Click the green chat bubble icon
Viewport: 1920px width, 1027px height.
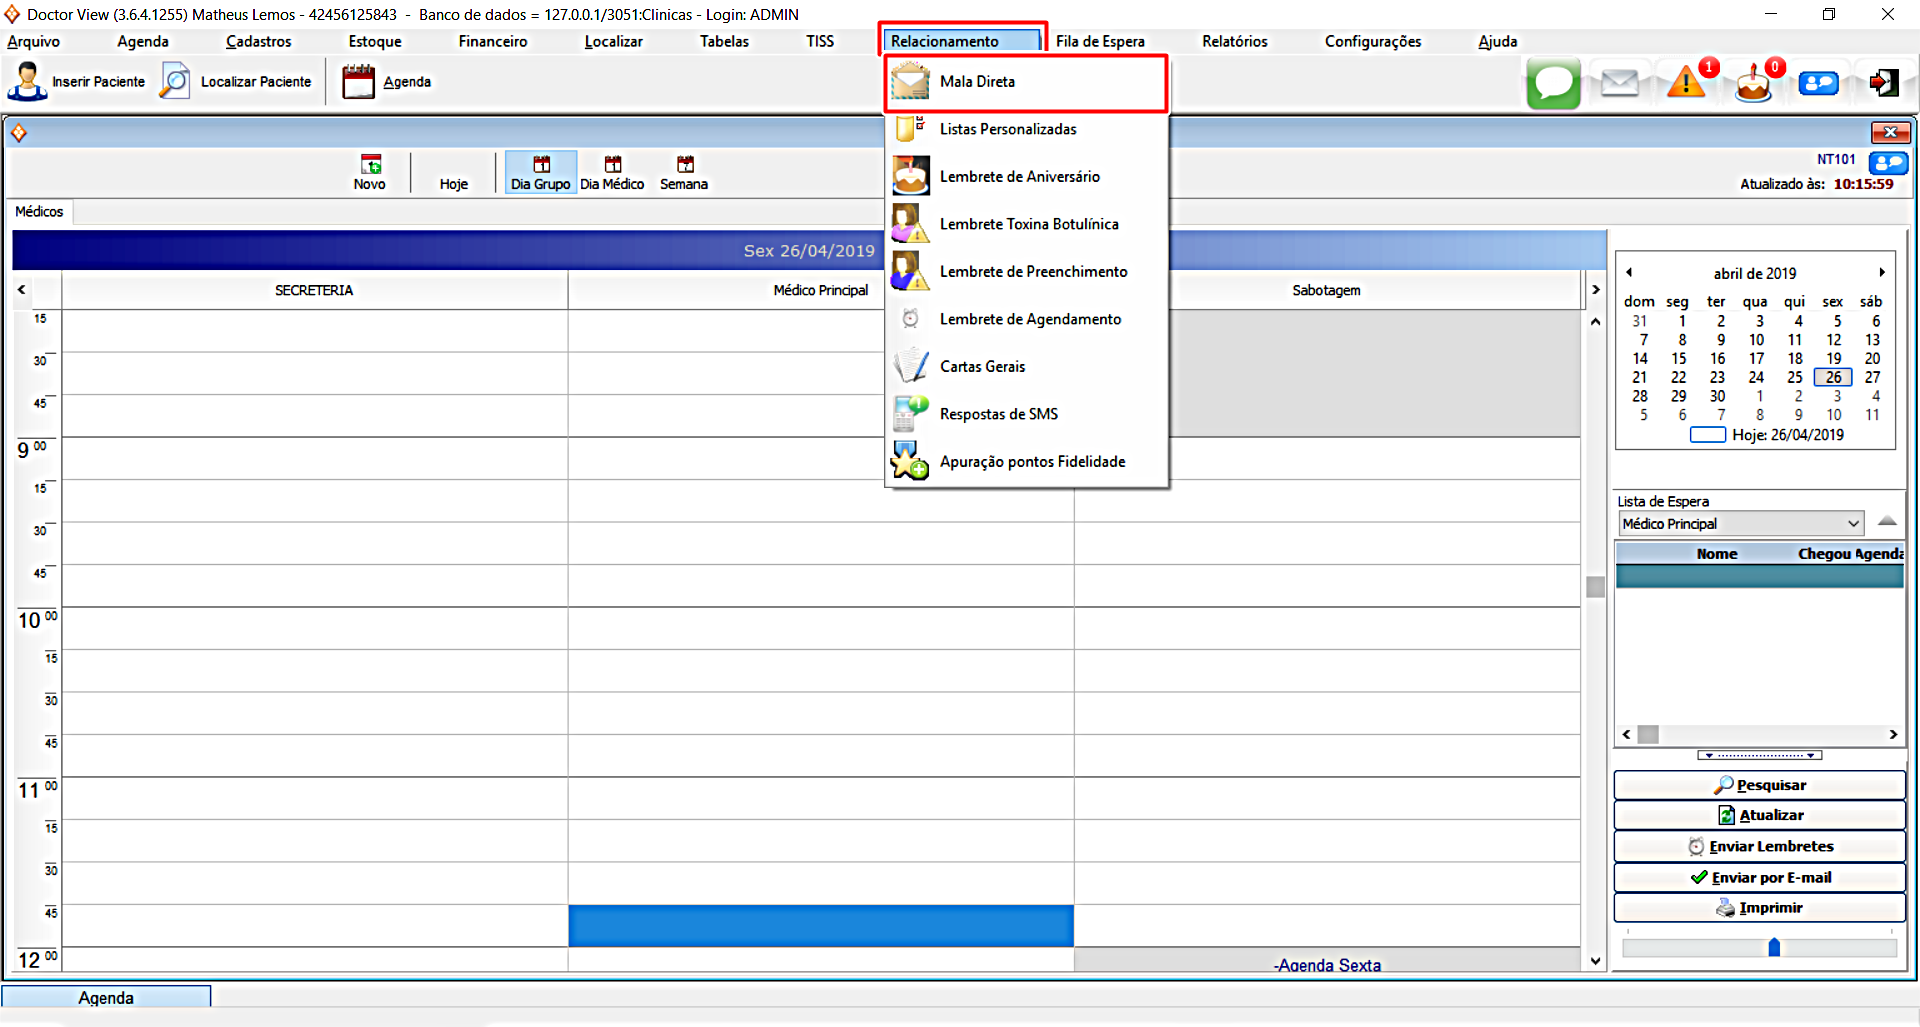(x=1553, y=83)
